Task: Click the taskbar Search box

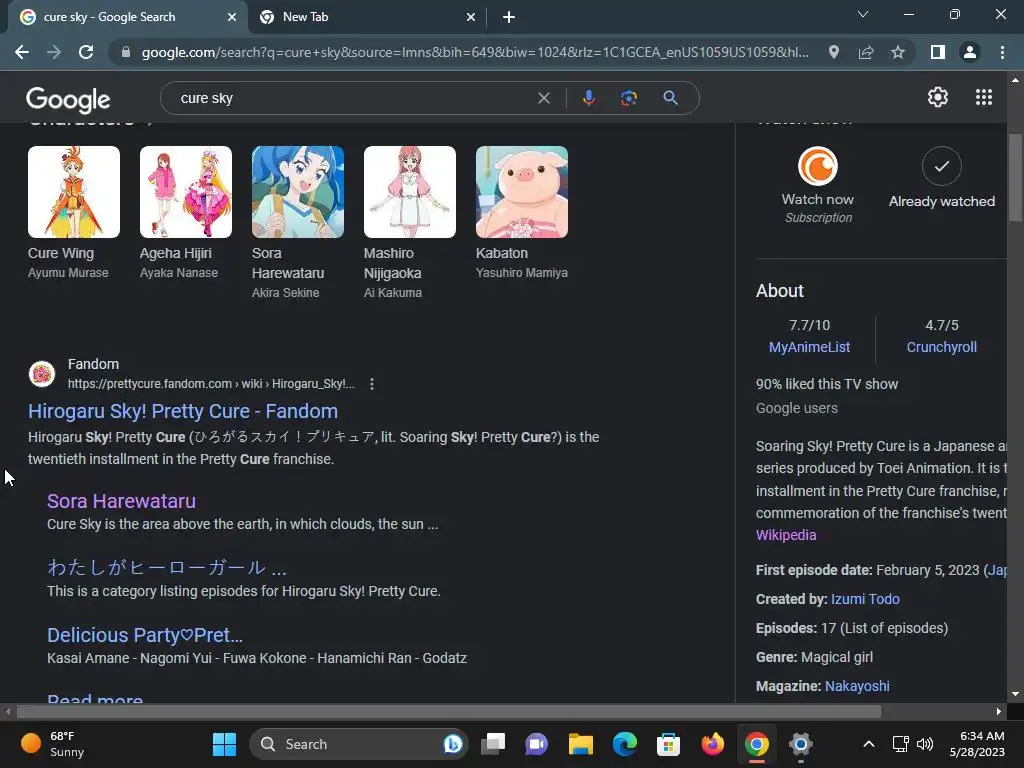Action: point(359,744)
